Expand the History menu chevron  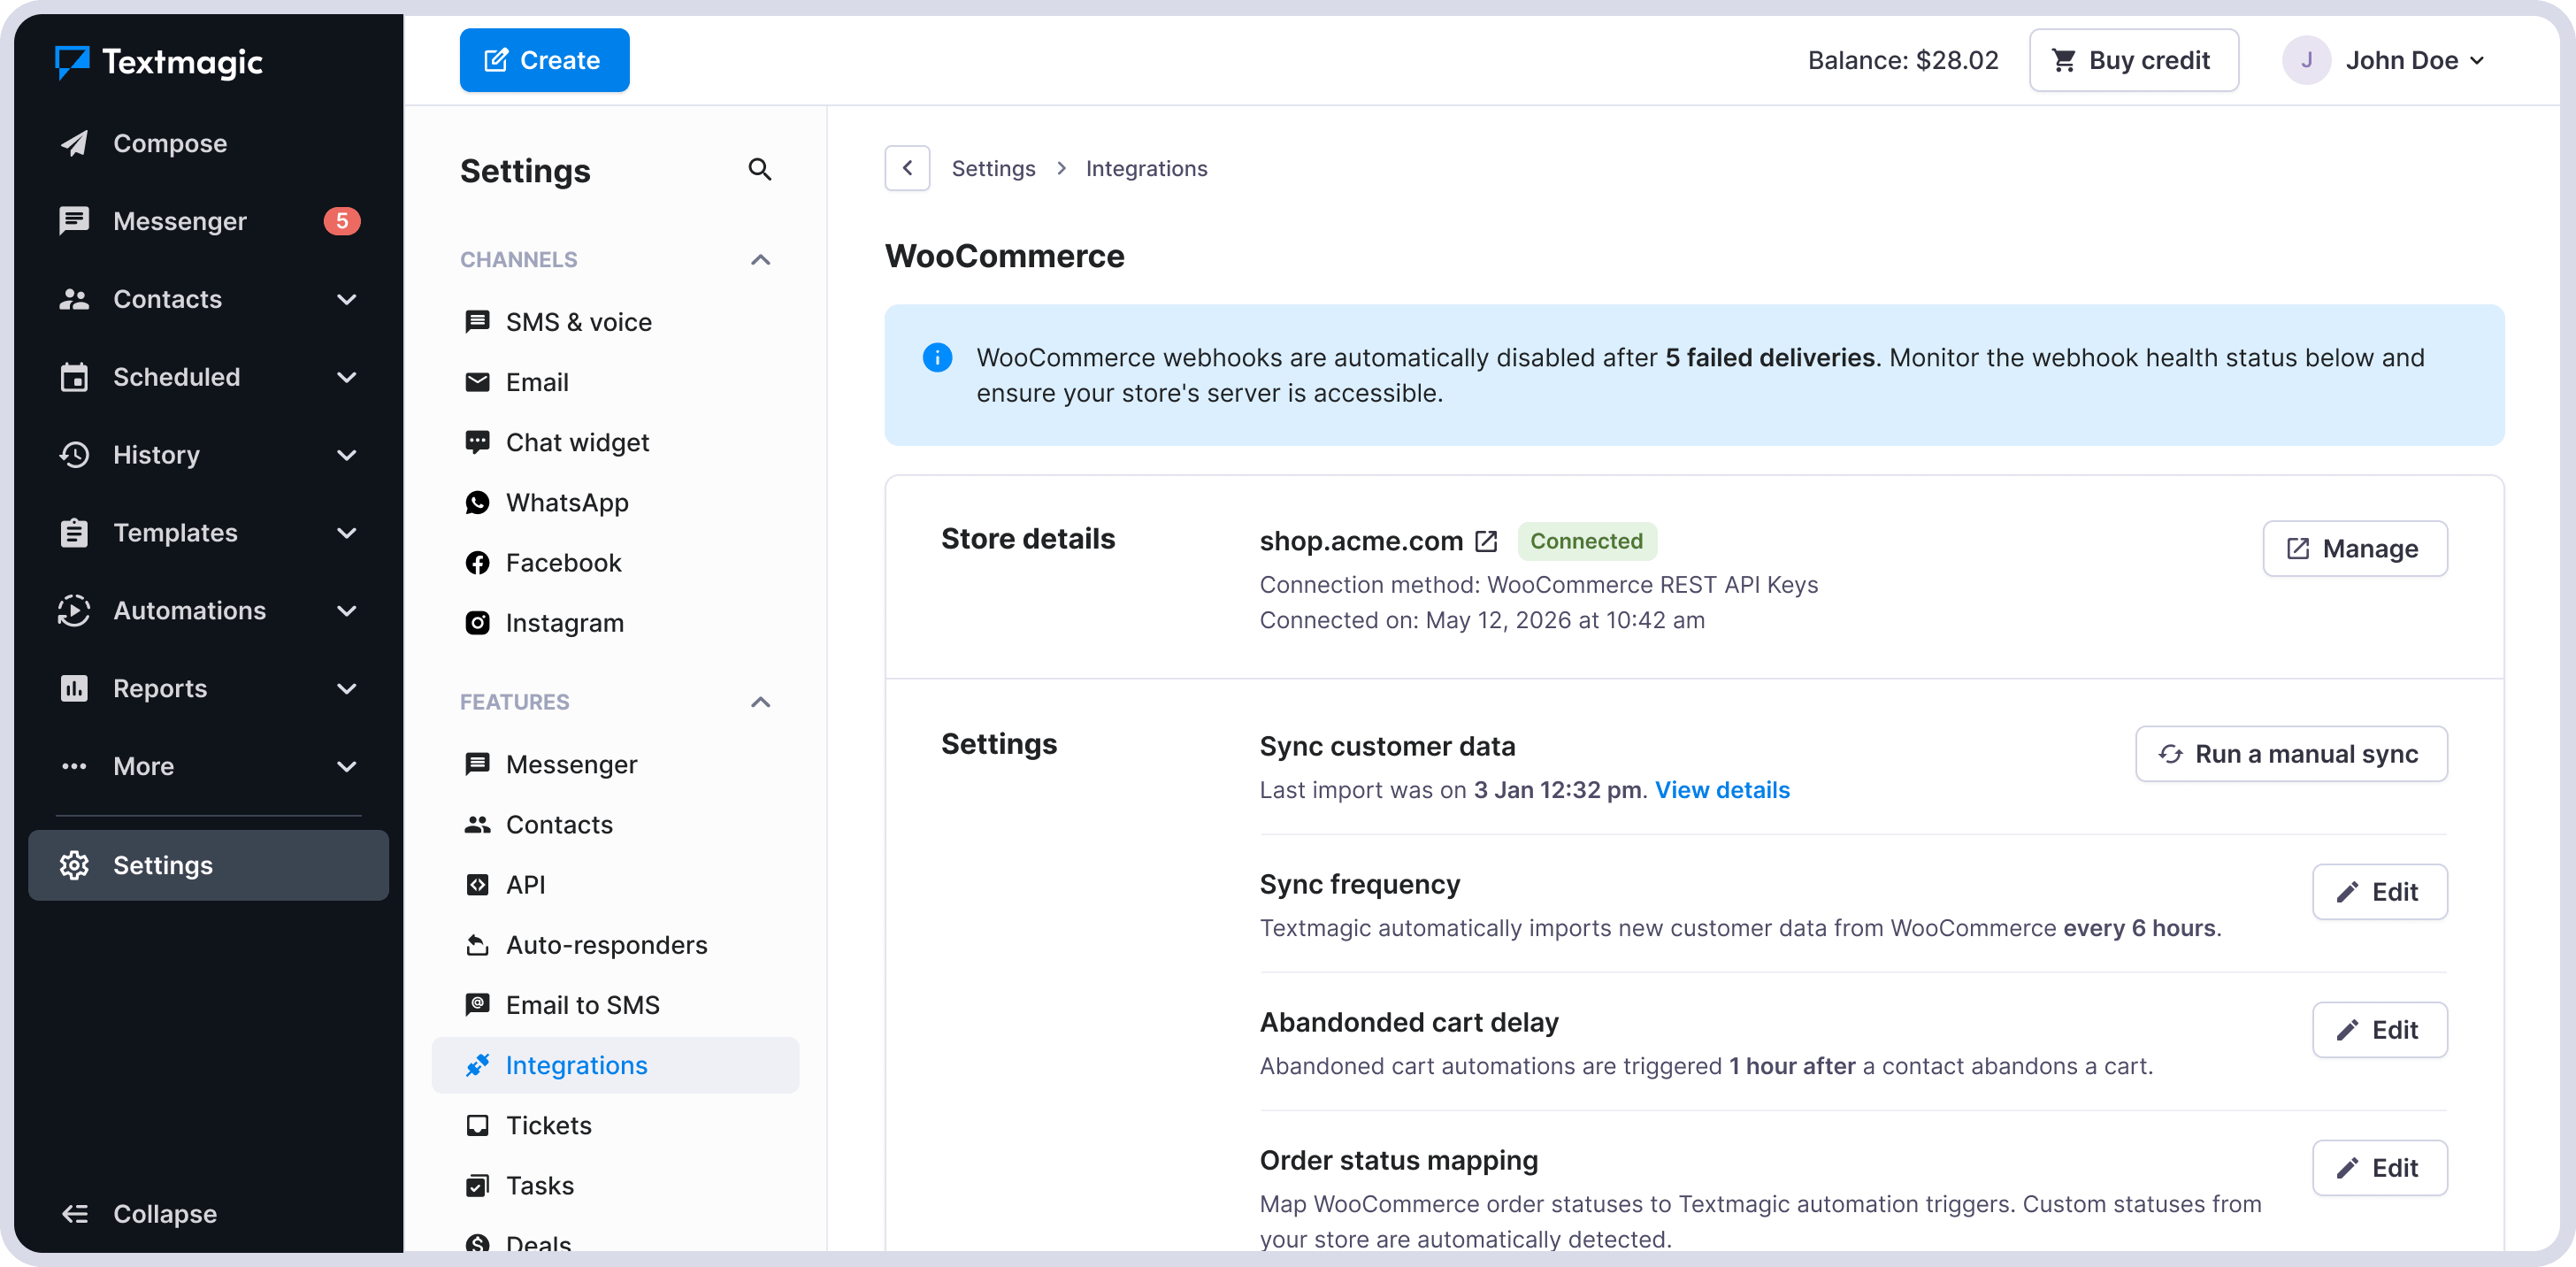[x=347, y=455]
